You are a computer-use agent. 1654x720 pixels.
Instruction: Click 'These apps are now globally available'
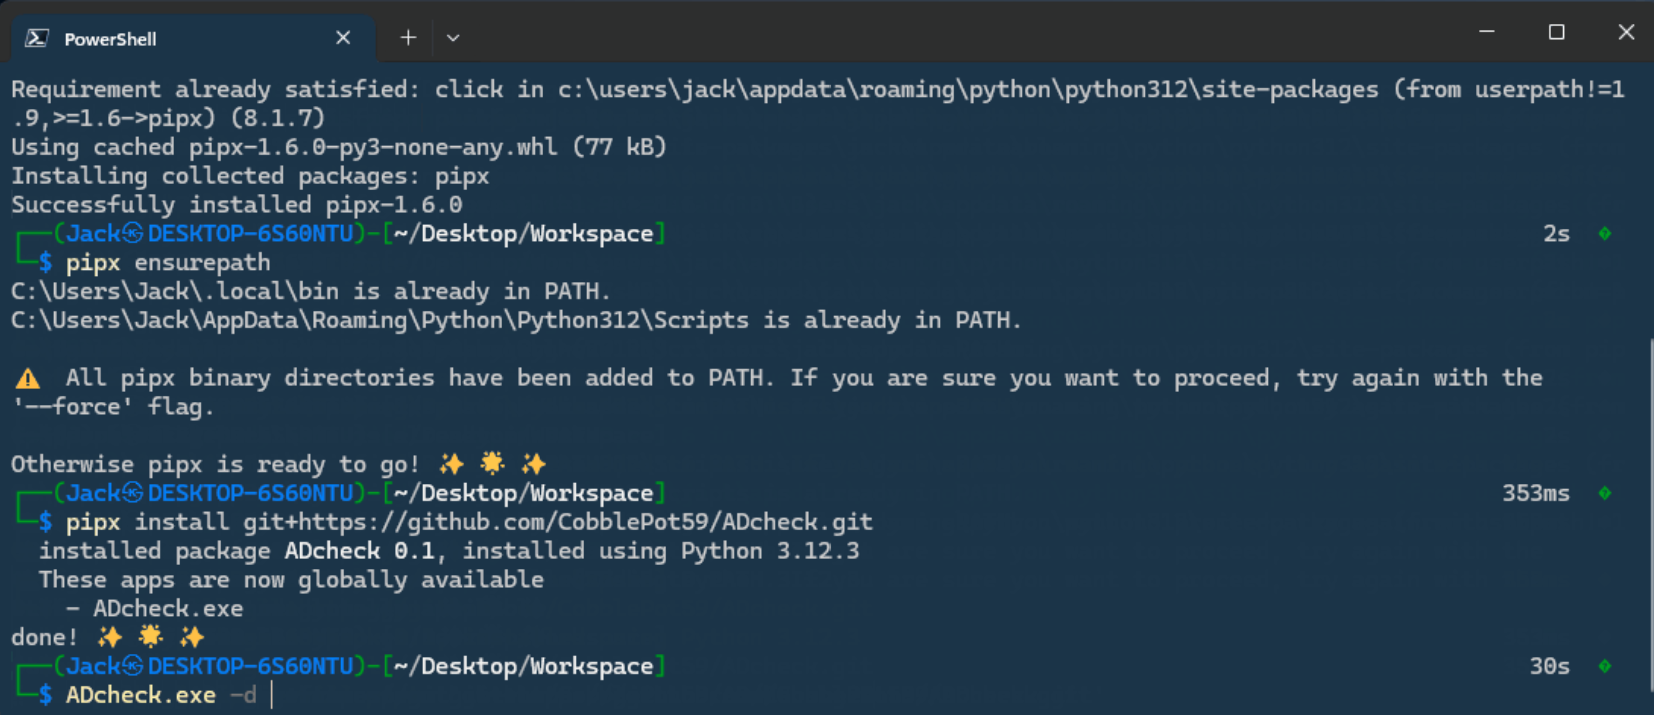[x=291, y=580]
